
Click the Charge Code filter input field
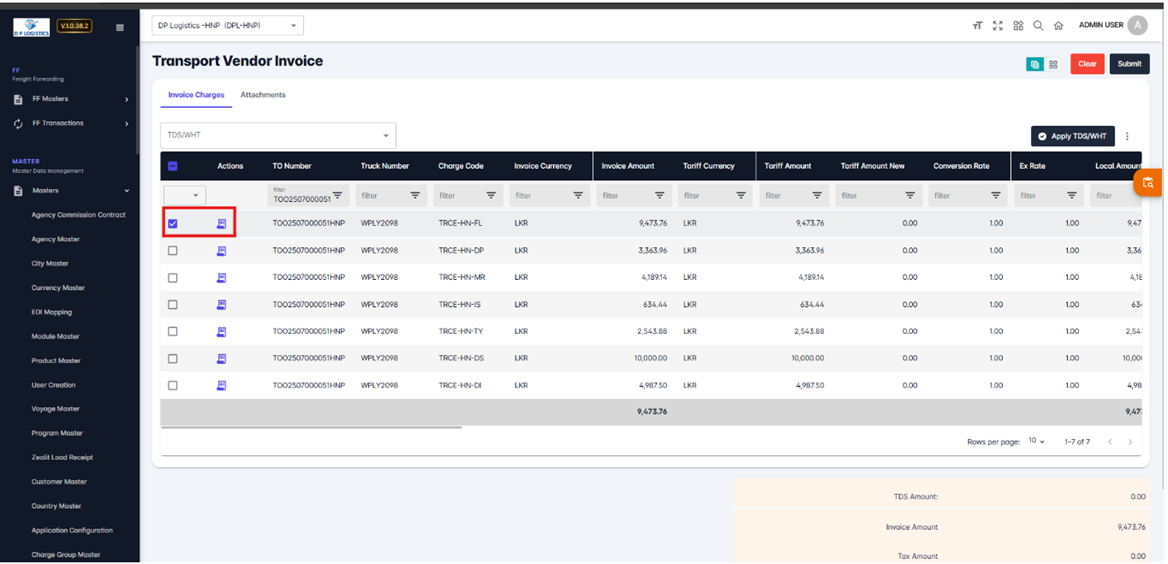tap(458, 196)
